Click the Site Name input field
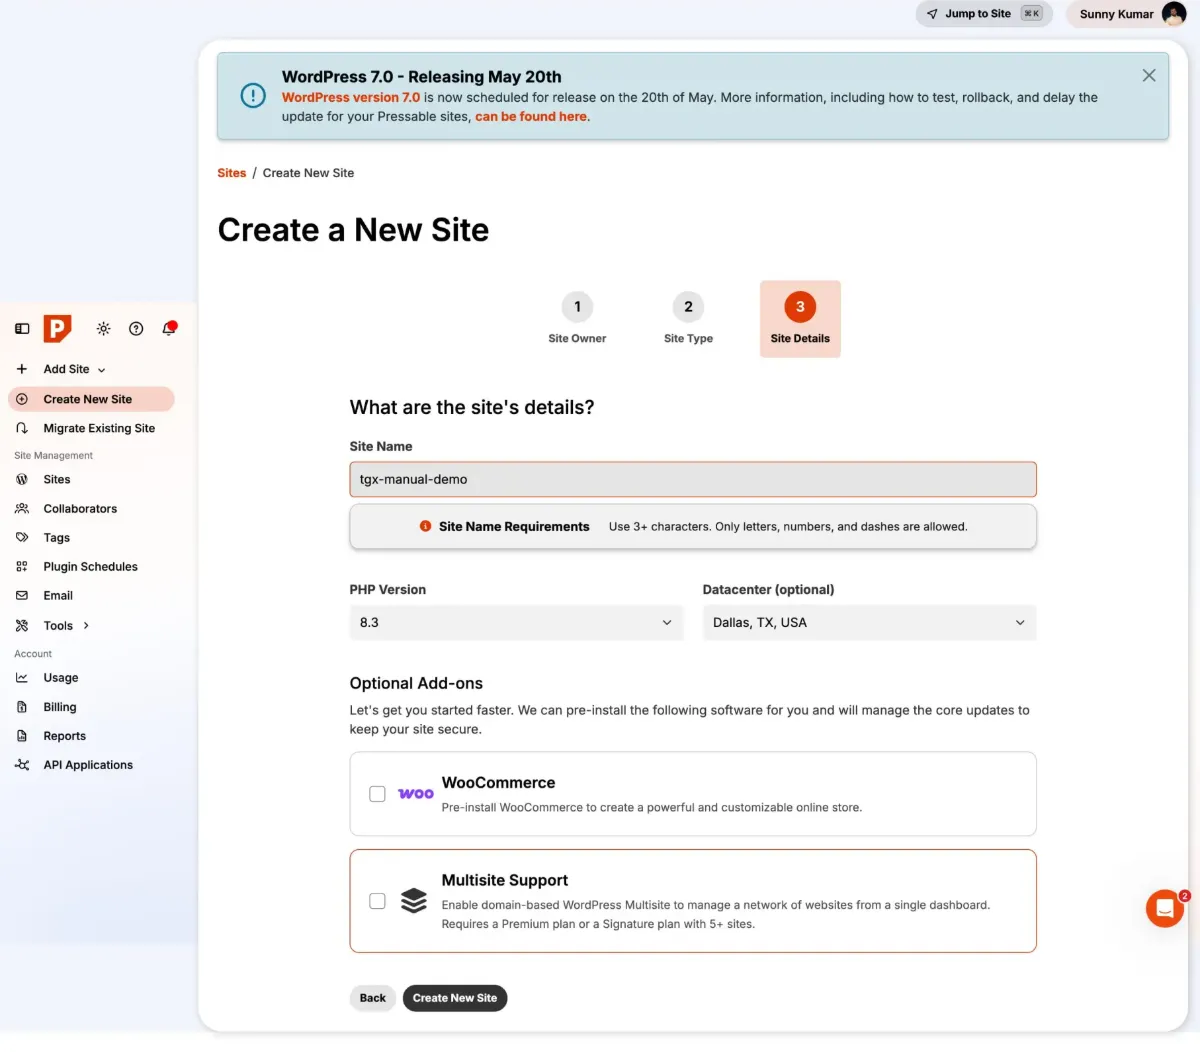The image size is (1200, 1052). click(693, 479)
